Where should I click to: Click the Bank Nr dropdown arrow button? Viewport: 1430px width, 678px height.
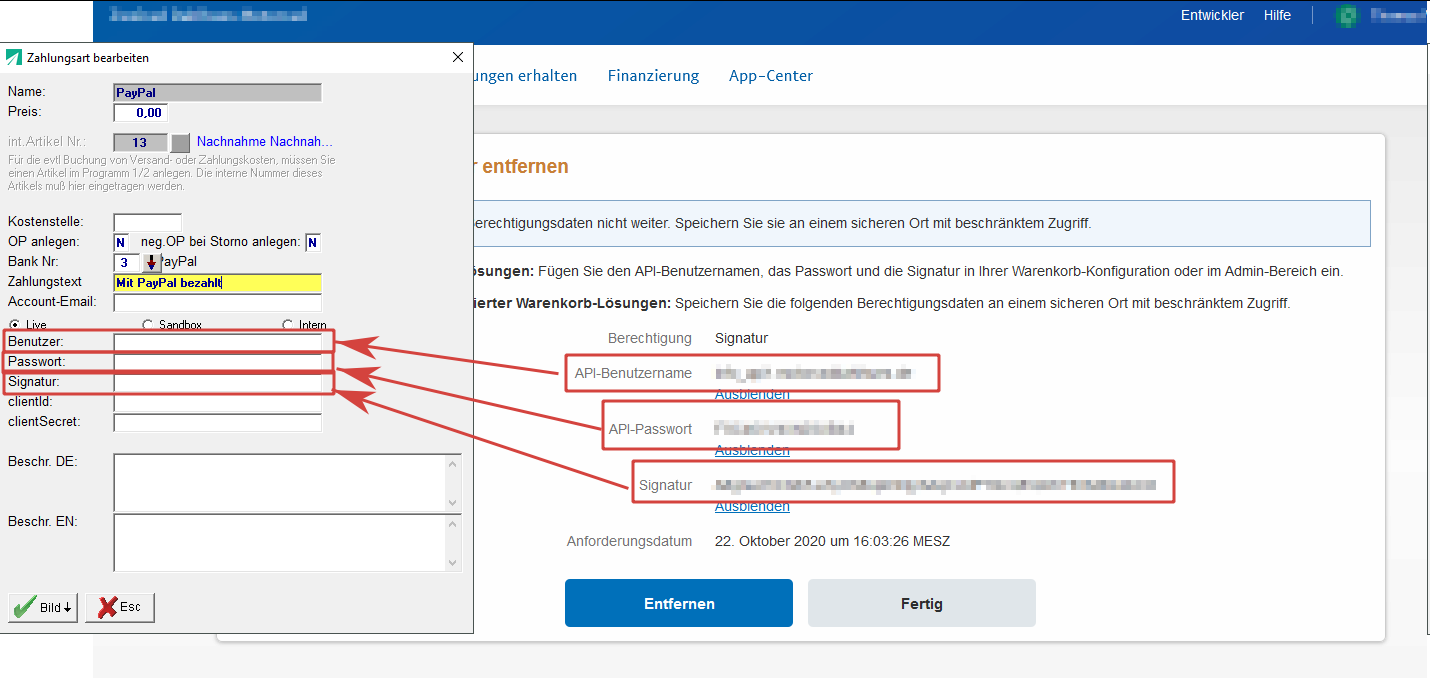[x=151, y=262]
